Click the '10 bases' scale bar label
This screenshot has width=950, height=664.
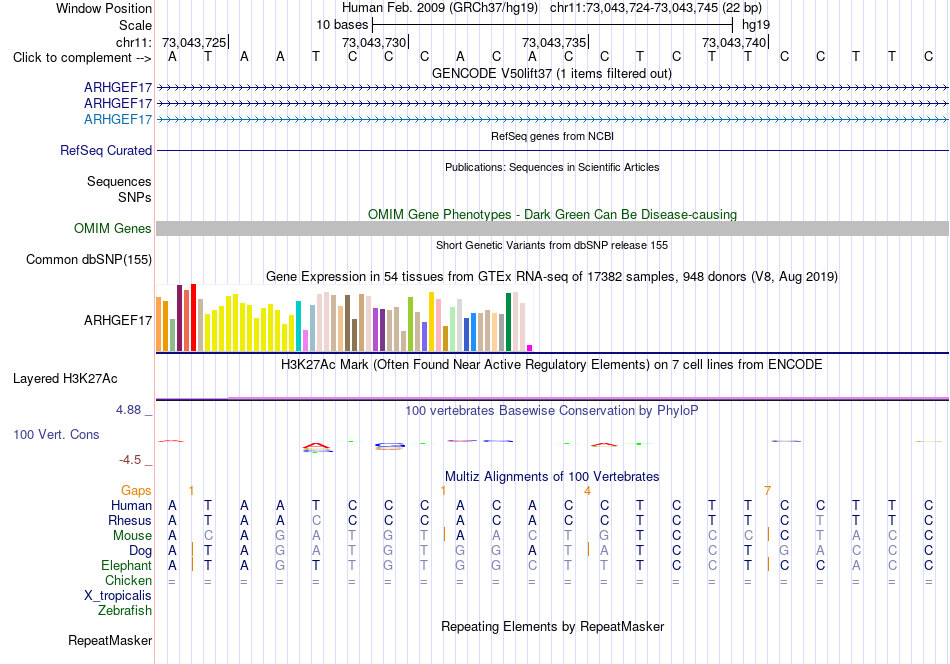click(342, 25)
